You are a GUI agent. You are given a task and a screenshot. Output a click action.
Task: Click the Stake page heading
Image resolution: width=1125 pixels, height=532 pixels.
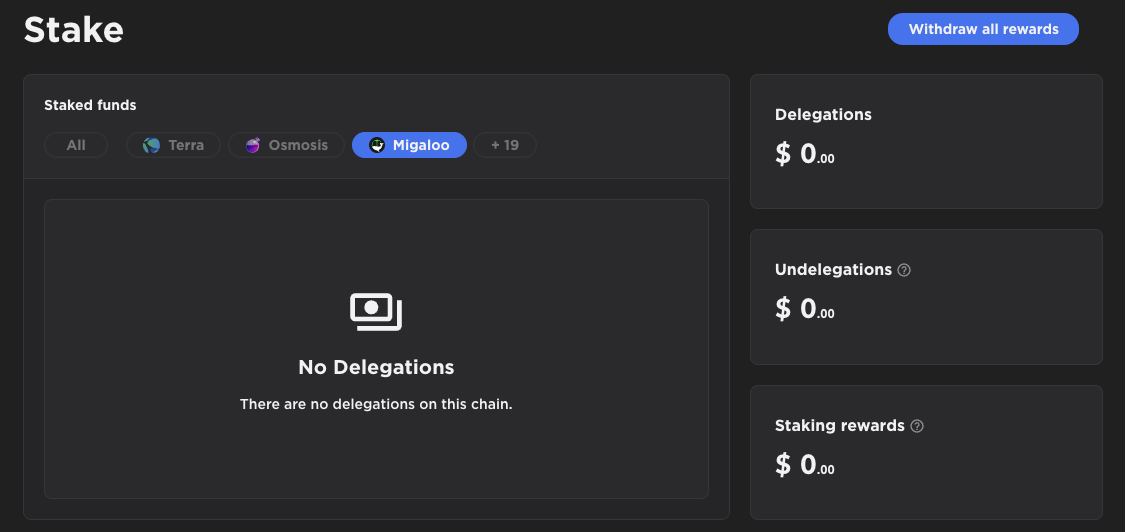[74, 30]
